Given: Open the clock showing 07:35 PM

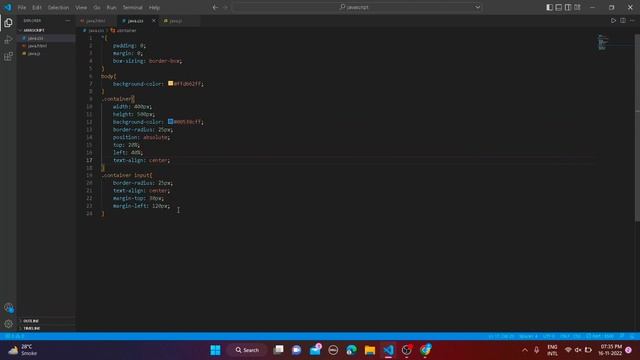Looking at the screenshot, I should point(611,350).
